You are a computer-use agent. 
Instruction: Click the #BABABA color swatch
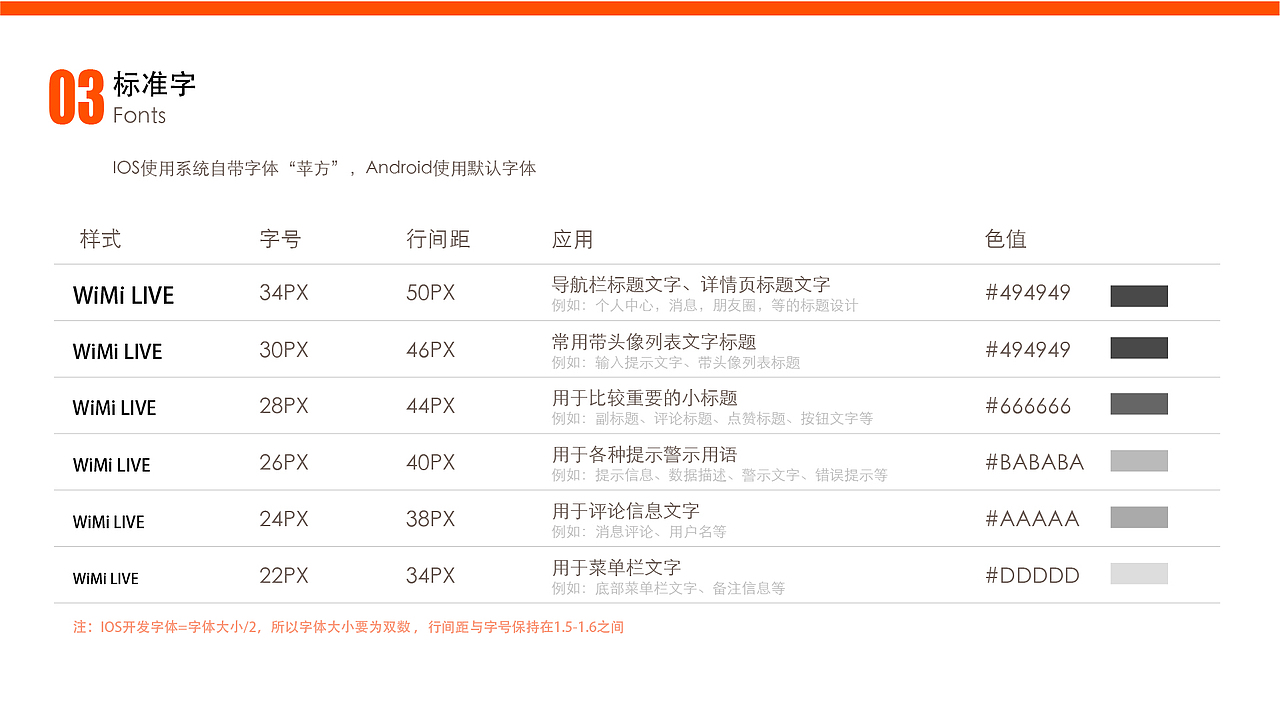1139,461
